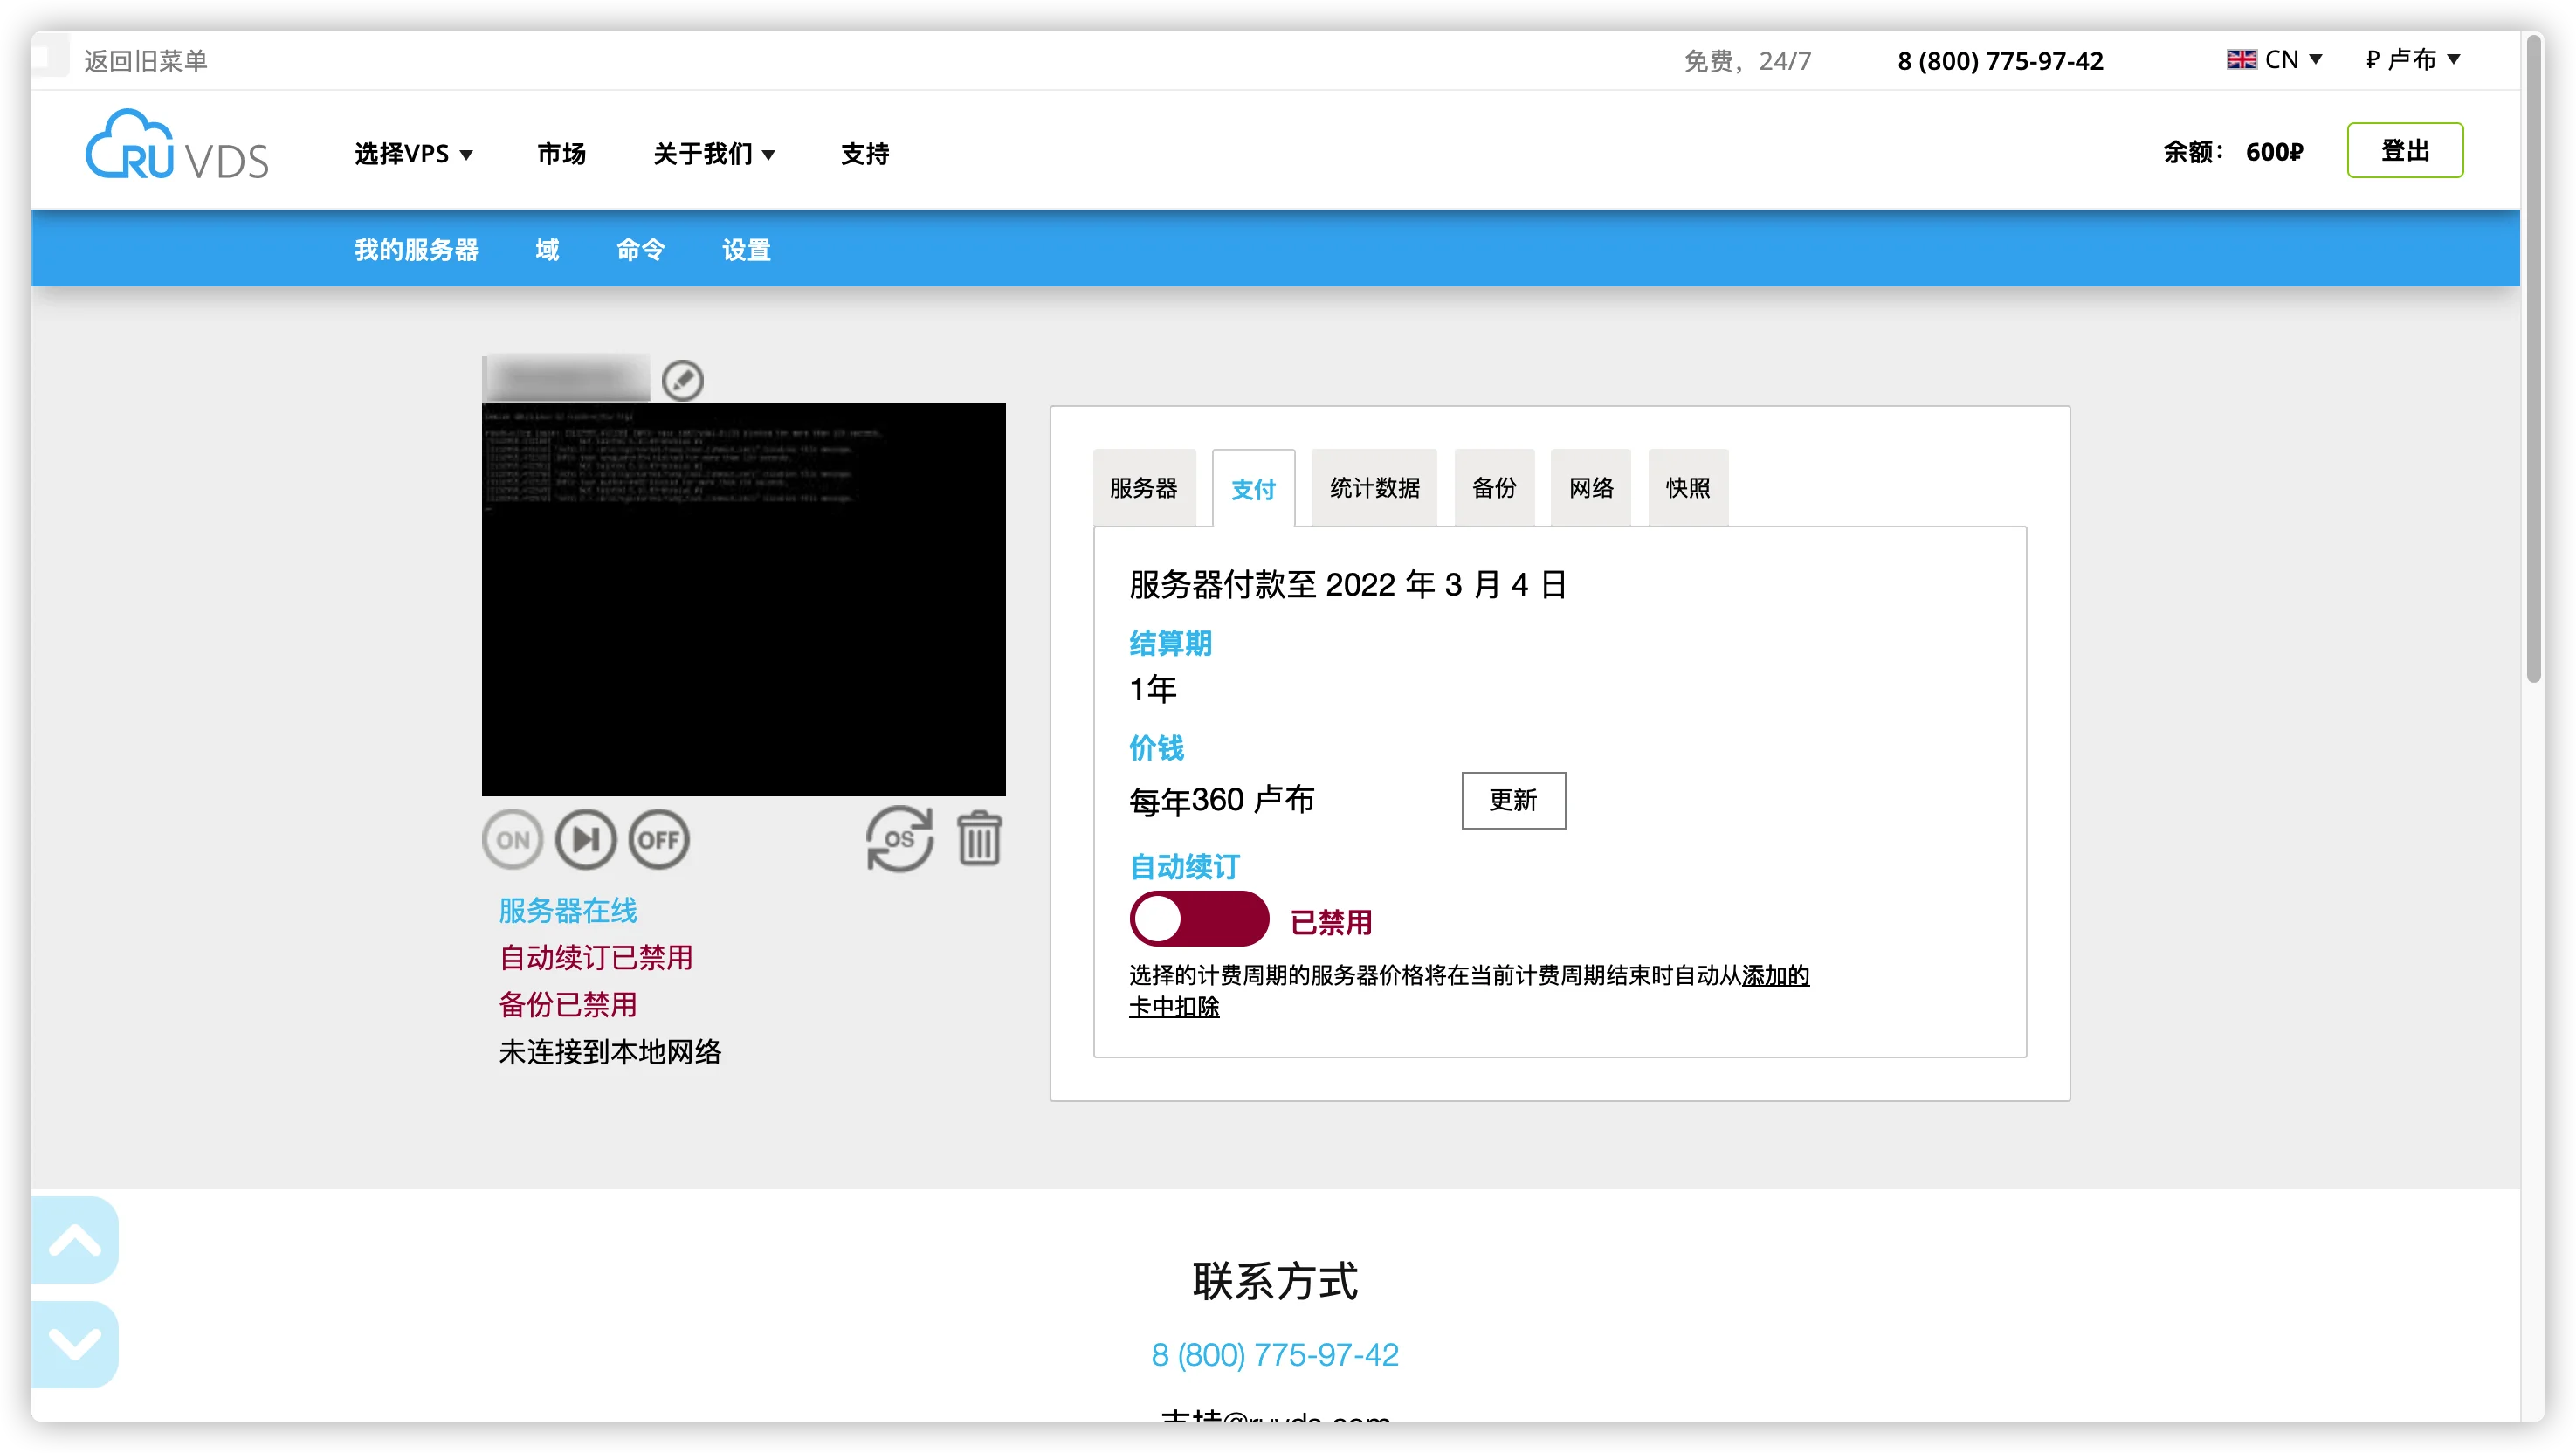
Task: Click the RuVDS cloud logo
Action: click(177, 146)
